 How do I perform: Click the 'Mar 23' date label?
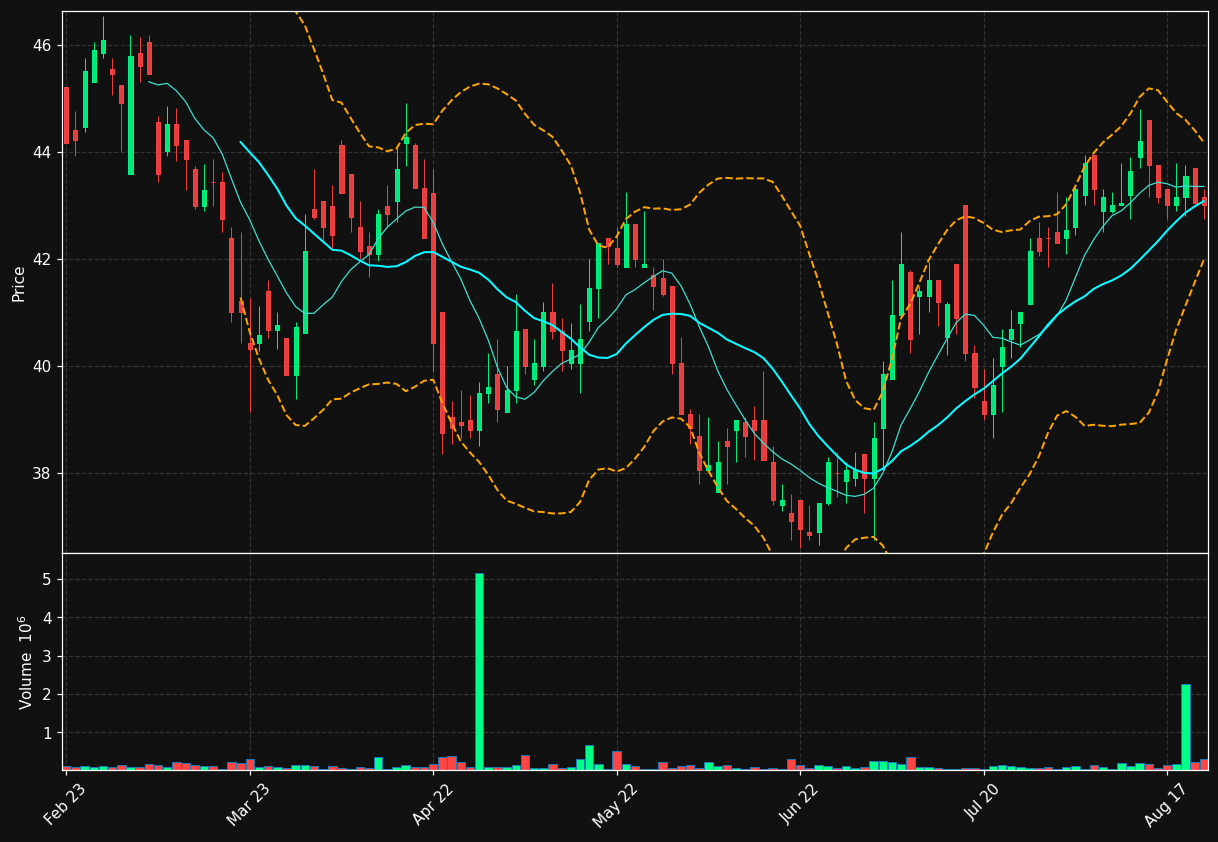coord(248,804)
